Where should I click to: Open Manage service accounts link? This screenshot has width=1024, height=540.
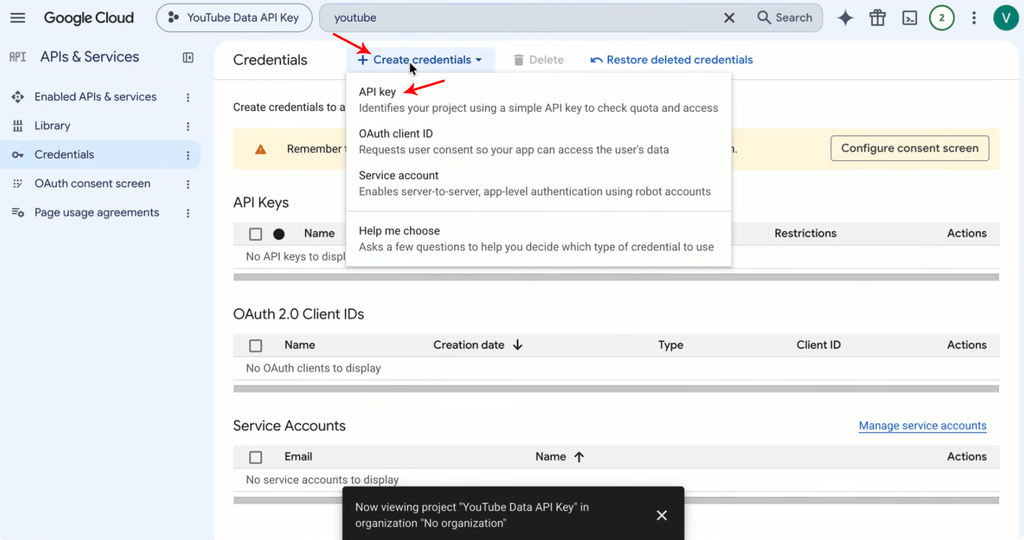(x=922, y=426)
